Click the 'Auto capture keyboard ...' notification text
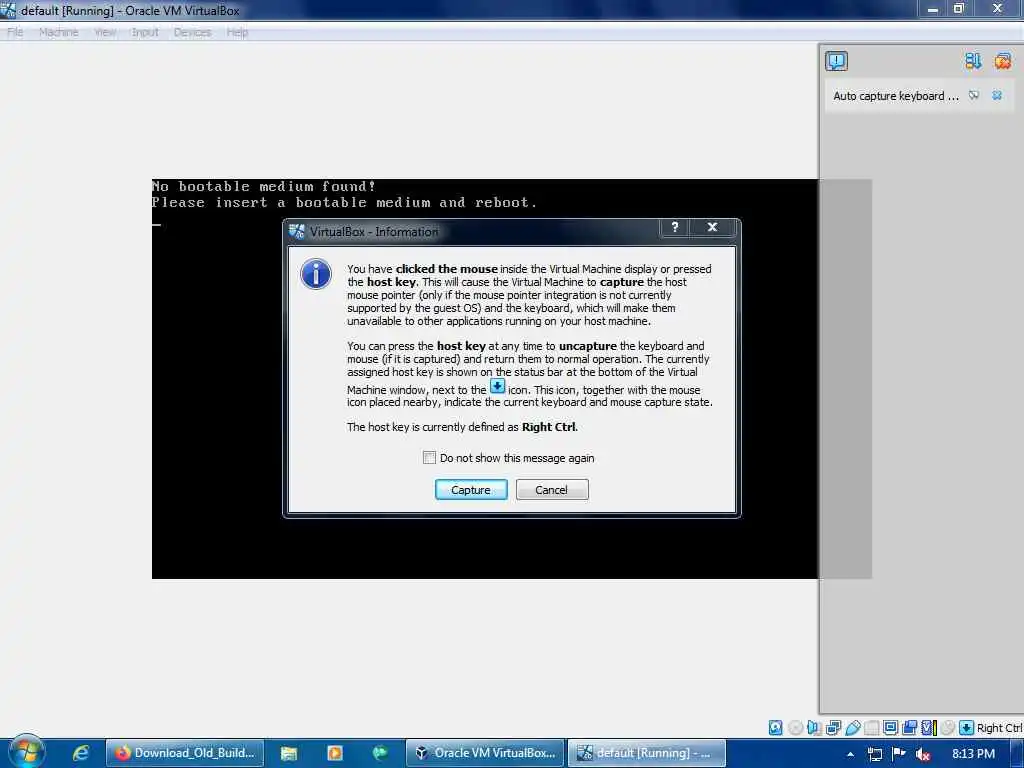Viewport: 1024px width, 768px height. pos(896,96)
